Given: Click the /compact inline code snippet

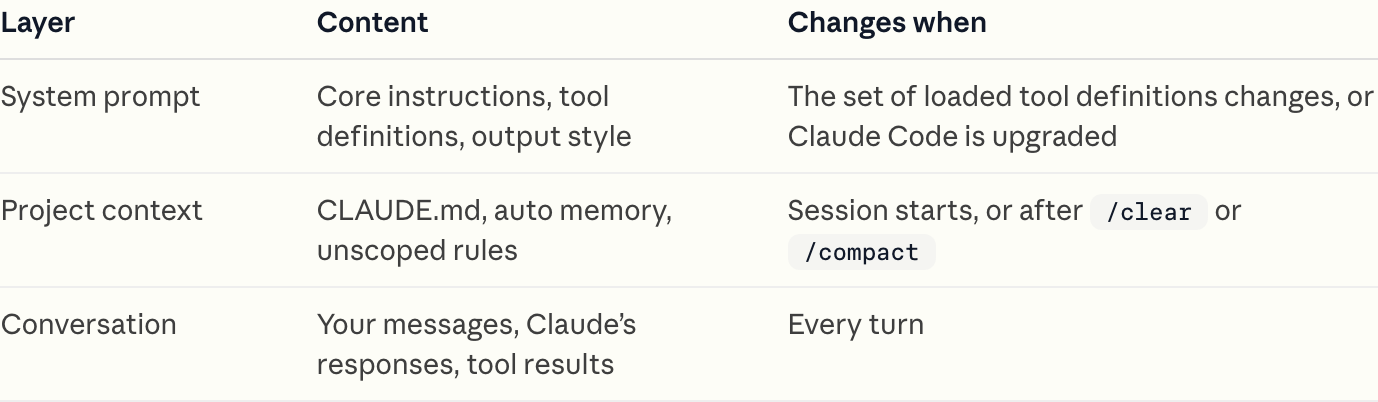Looking at the screenshot, I should (x=861, y=252).
